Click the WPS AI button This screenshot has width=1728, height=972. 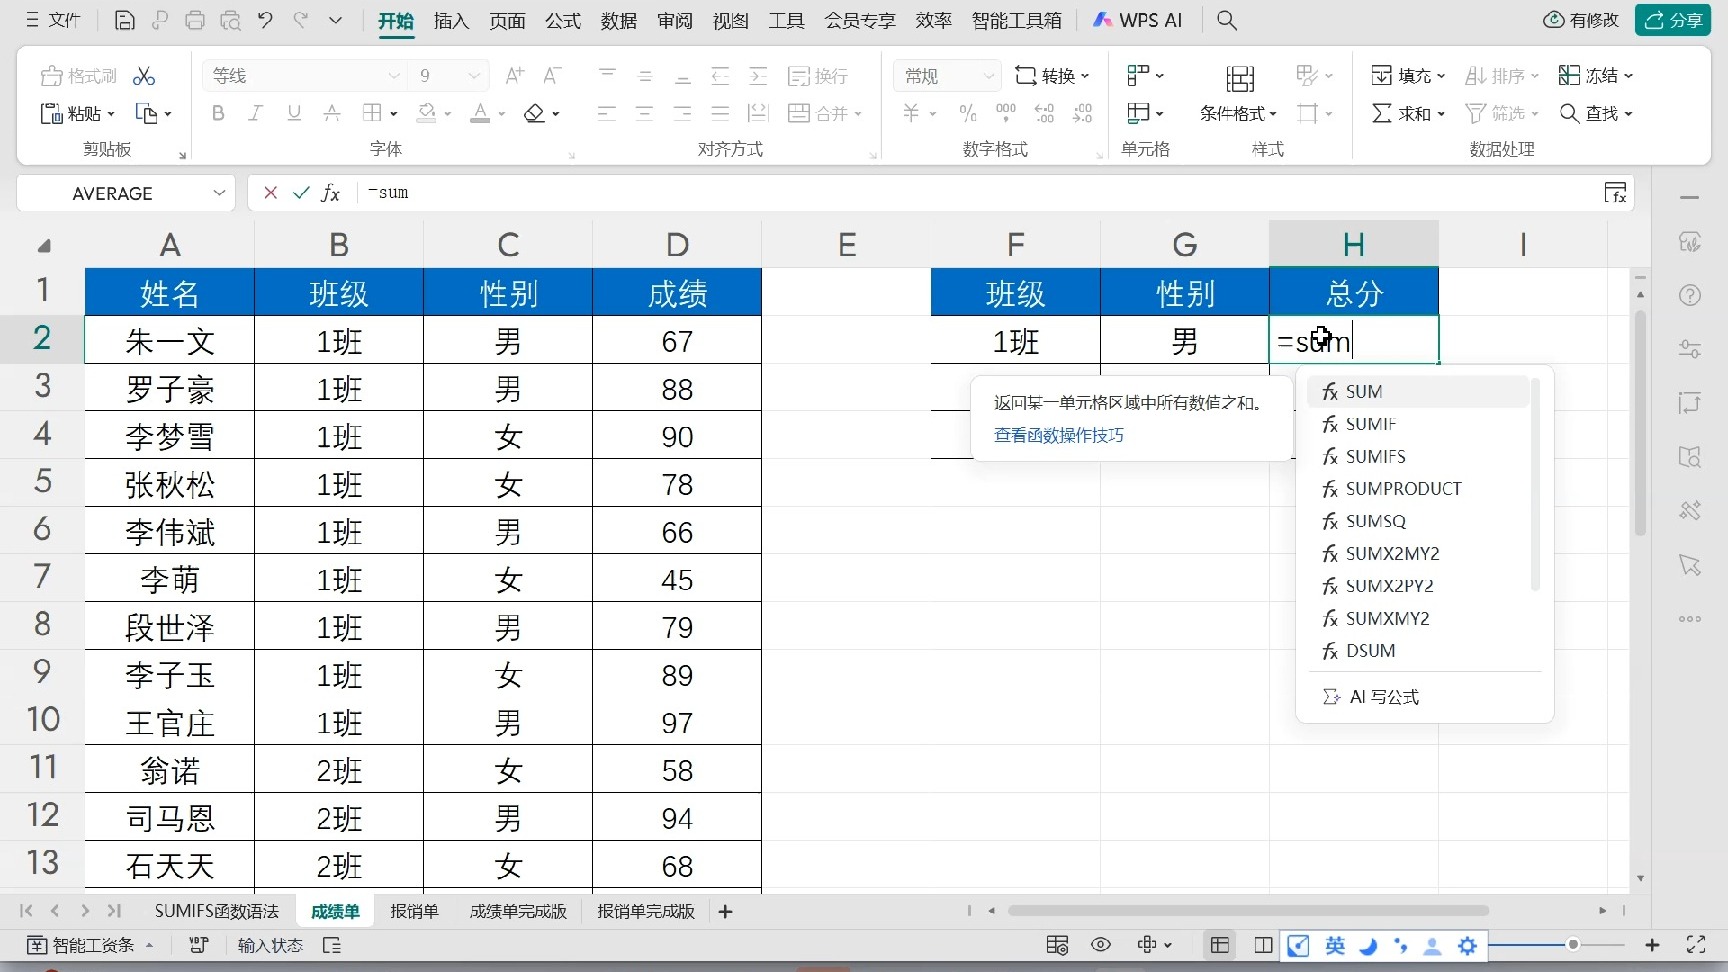pyautogui.click(x=1138, y=20)
